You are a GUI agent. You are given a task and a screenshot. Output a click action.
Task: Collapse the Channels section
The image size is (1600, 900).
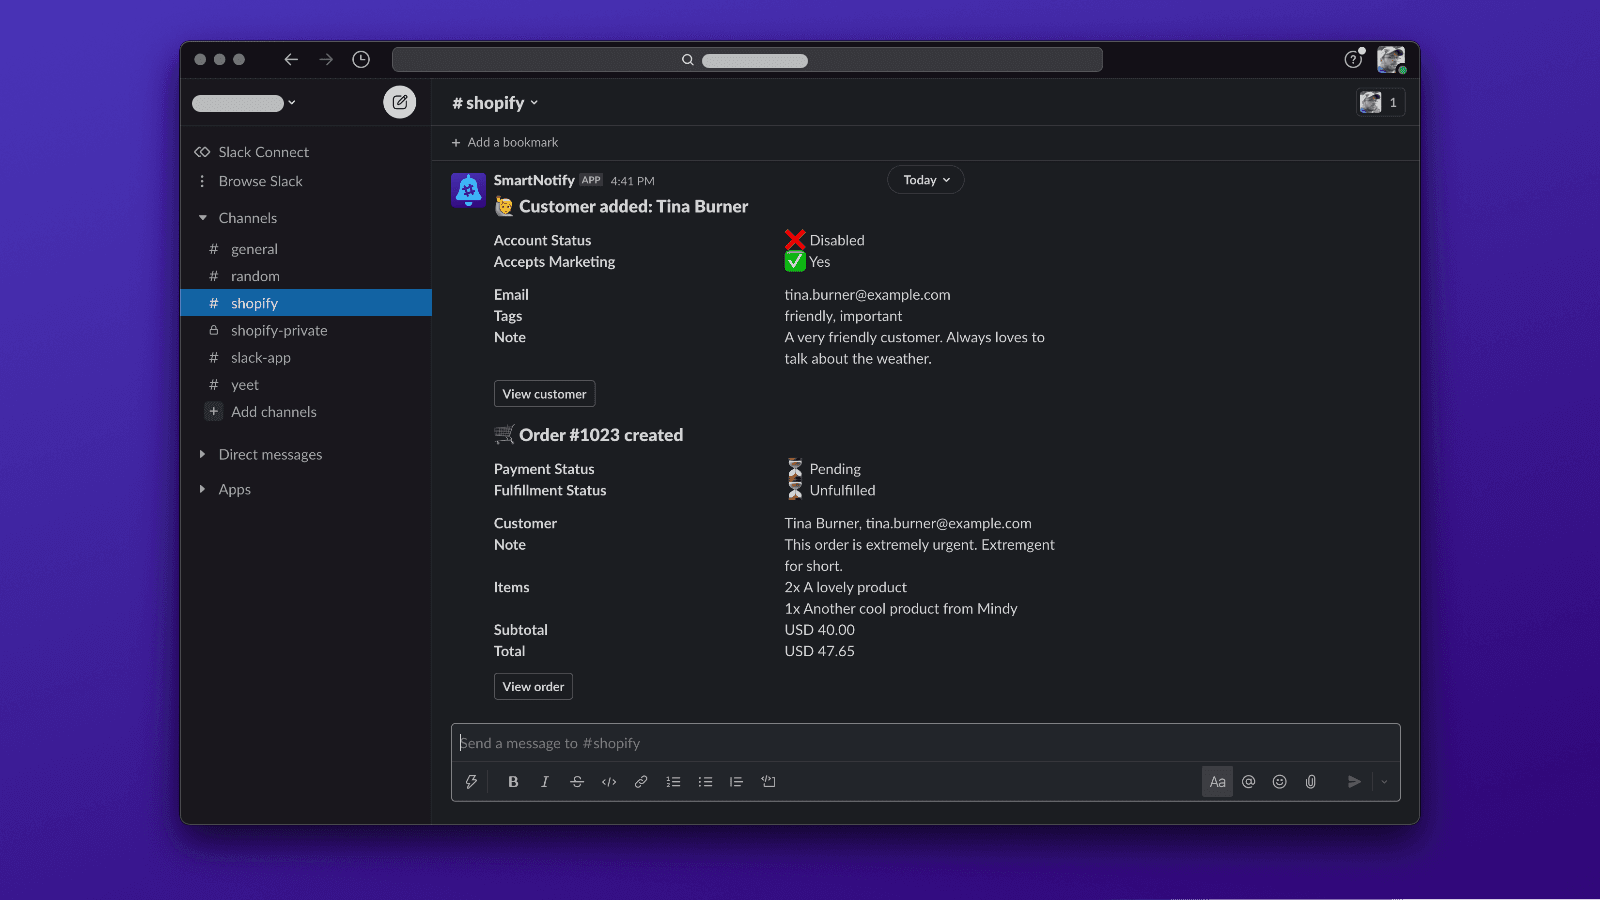[x=204, y=217]
